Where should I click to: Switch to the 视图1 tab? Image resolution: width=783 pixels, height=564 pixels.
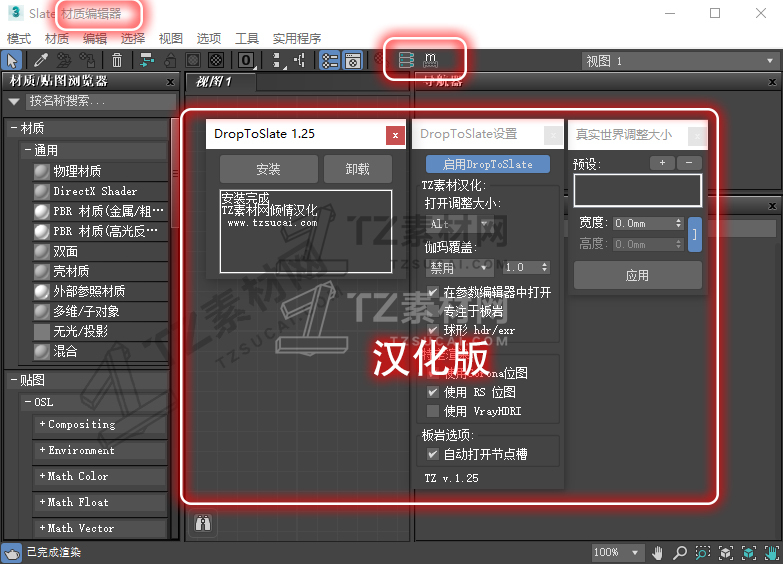tap(220, 81)
